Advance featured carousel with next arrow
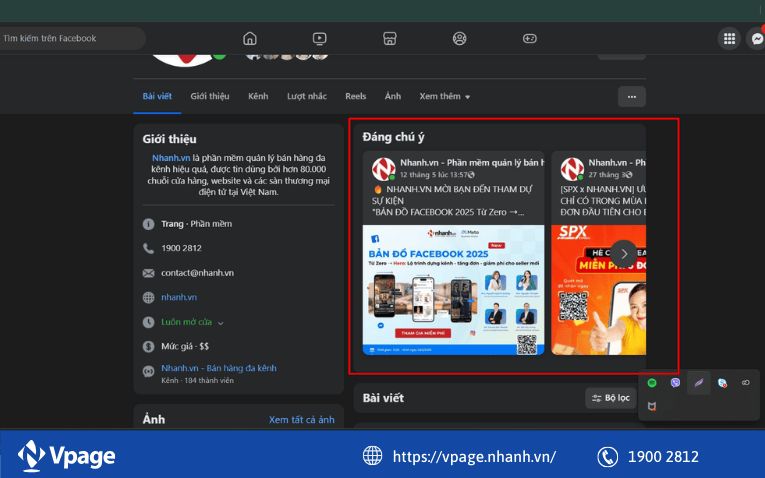 tap(624, 254)
